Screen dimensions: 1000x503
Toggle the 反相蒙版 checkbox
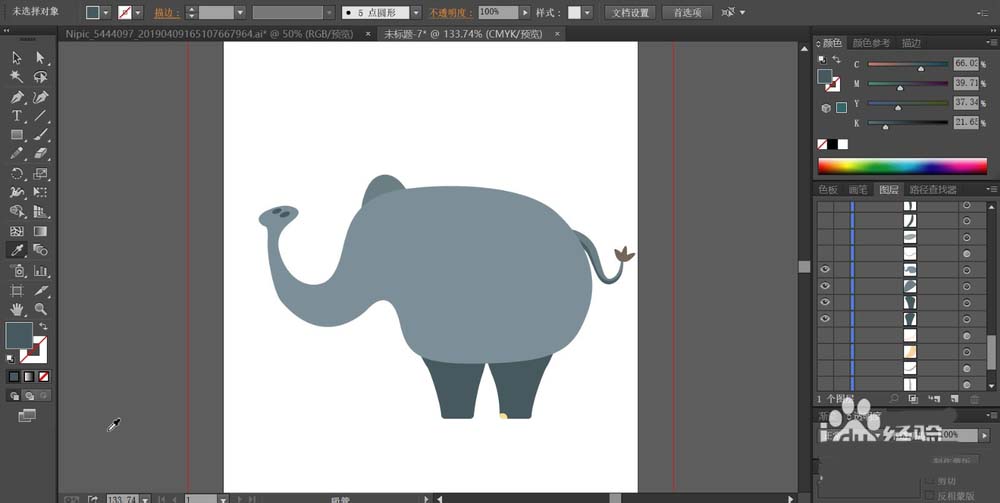point(929,495)
